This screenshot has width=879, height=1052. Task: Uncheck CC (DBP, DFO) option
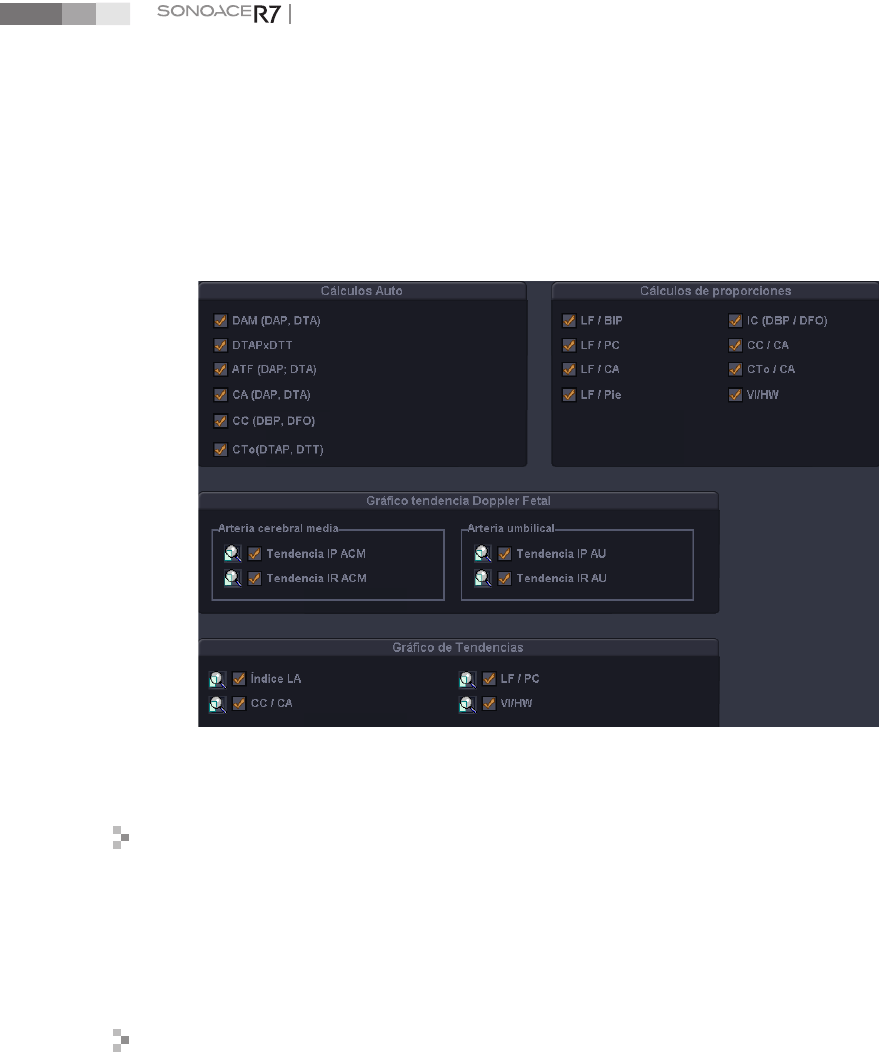220,421
